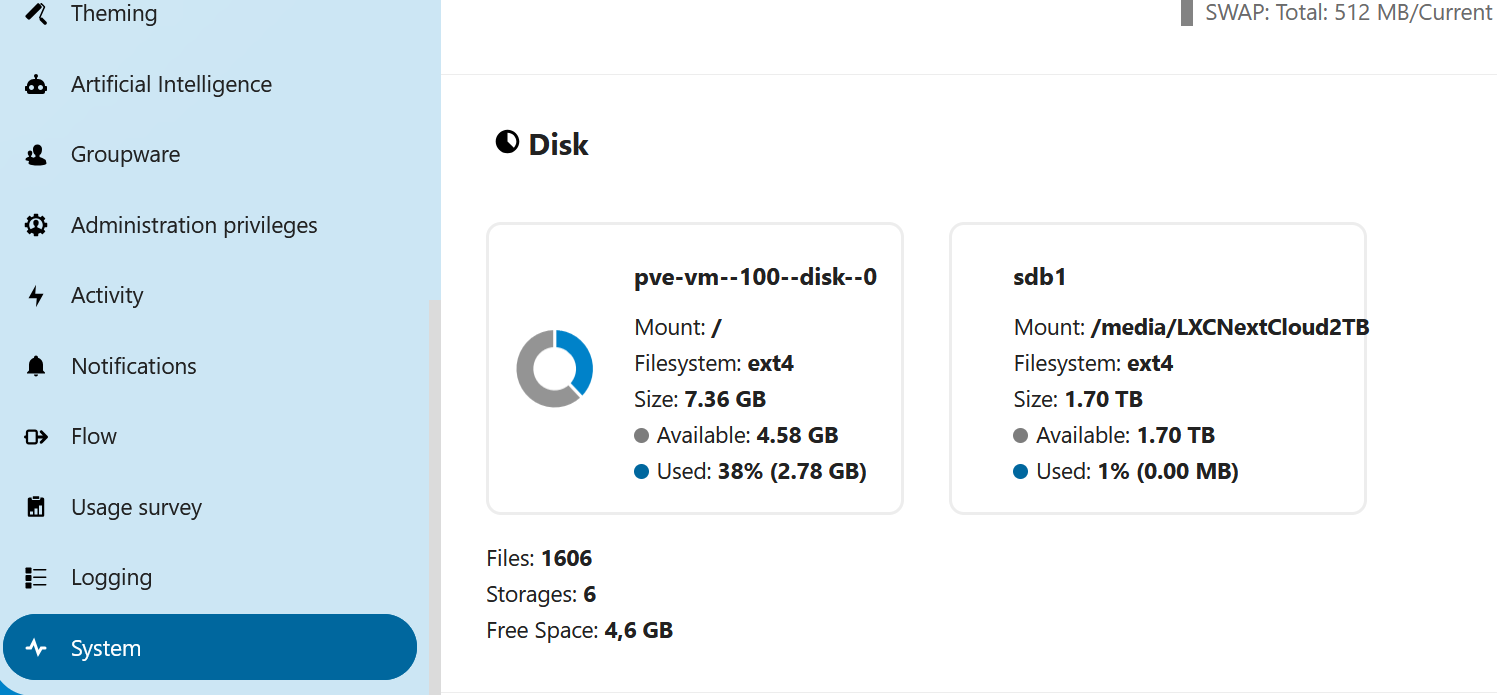
Task: Click the Flow arrow icon
Action: (x=36, y=437)
